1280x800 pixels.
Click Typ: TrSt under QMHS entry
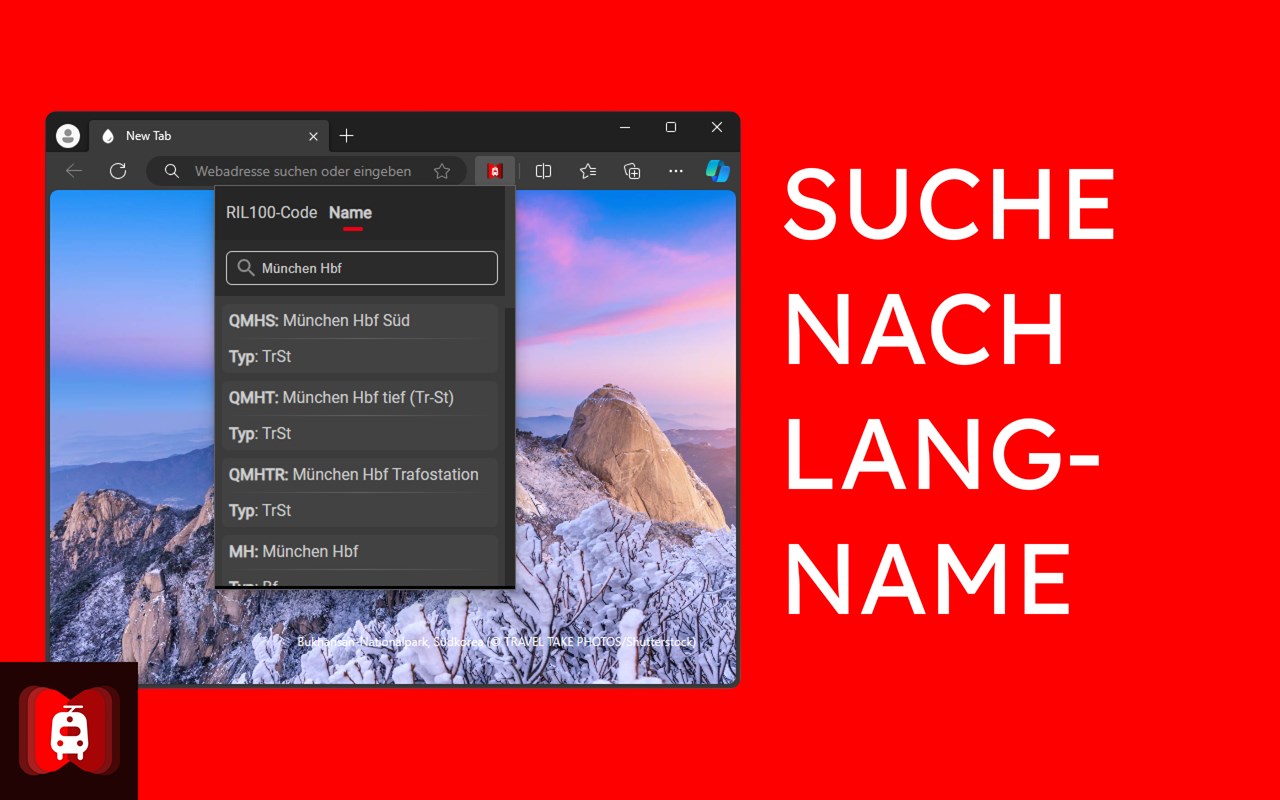[x=260, y=356]
